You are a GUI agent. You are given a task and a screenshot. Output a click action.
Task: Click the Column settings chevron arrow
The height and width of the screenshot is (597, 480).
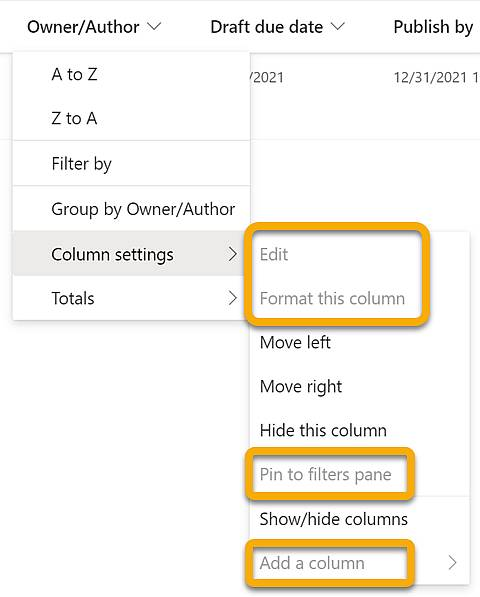tap(233, 254)
